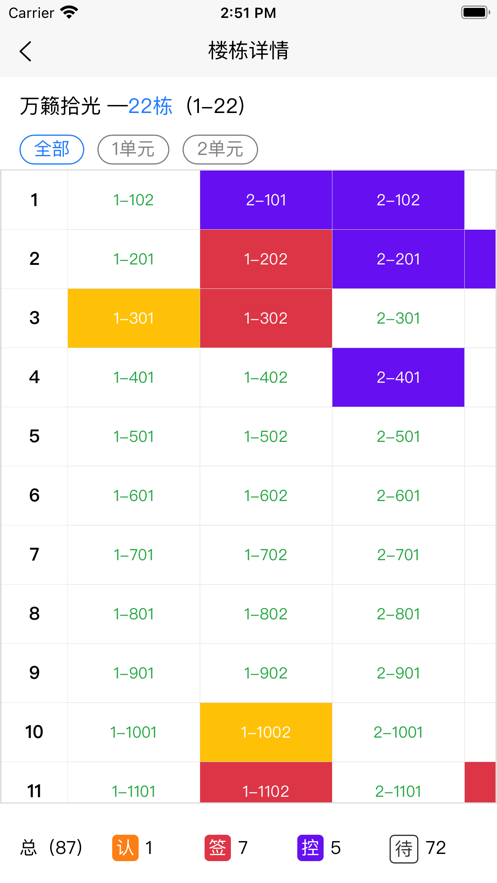
Task: Tap the outlined 待 status icon
Action: [x=404, y=848]
